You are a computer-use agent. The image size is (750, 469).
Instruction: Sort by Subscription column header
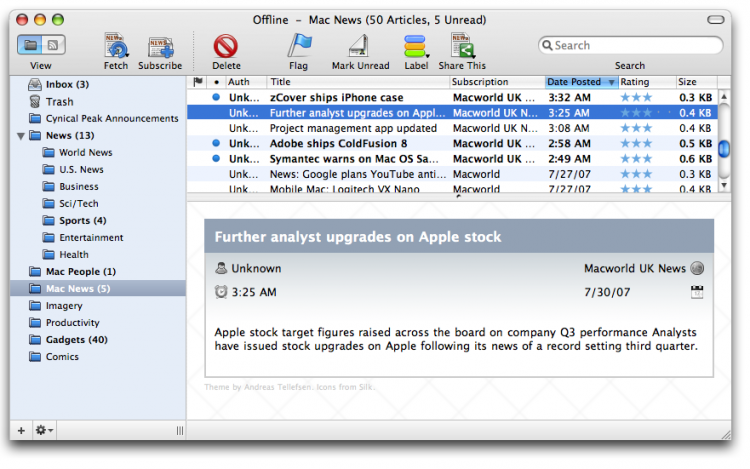click(497, 82)
